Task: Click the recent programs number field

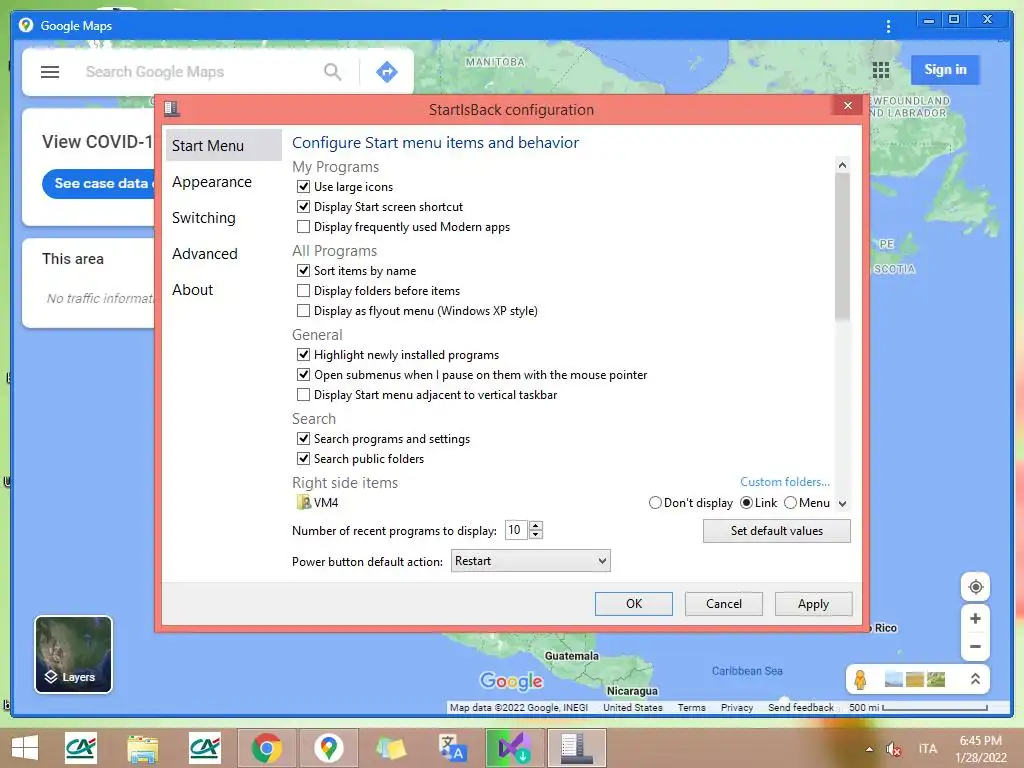Action: point(516,530)
